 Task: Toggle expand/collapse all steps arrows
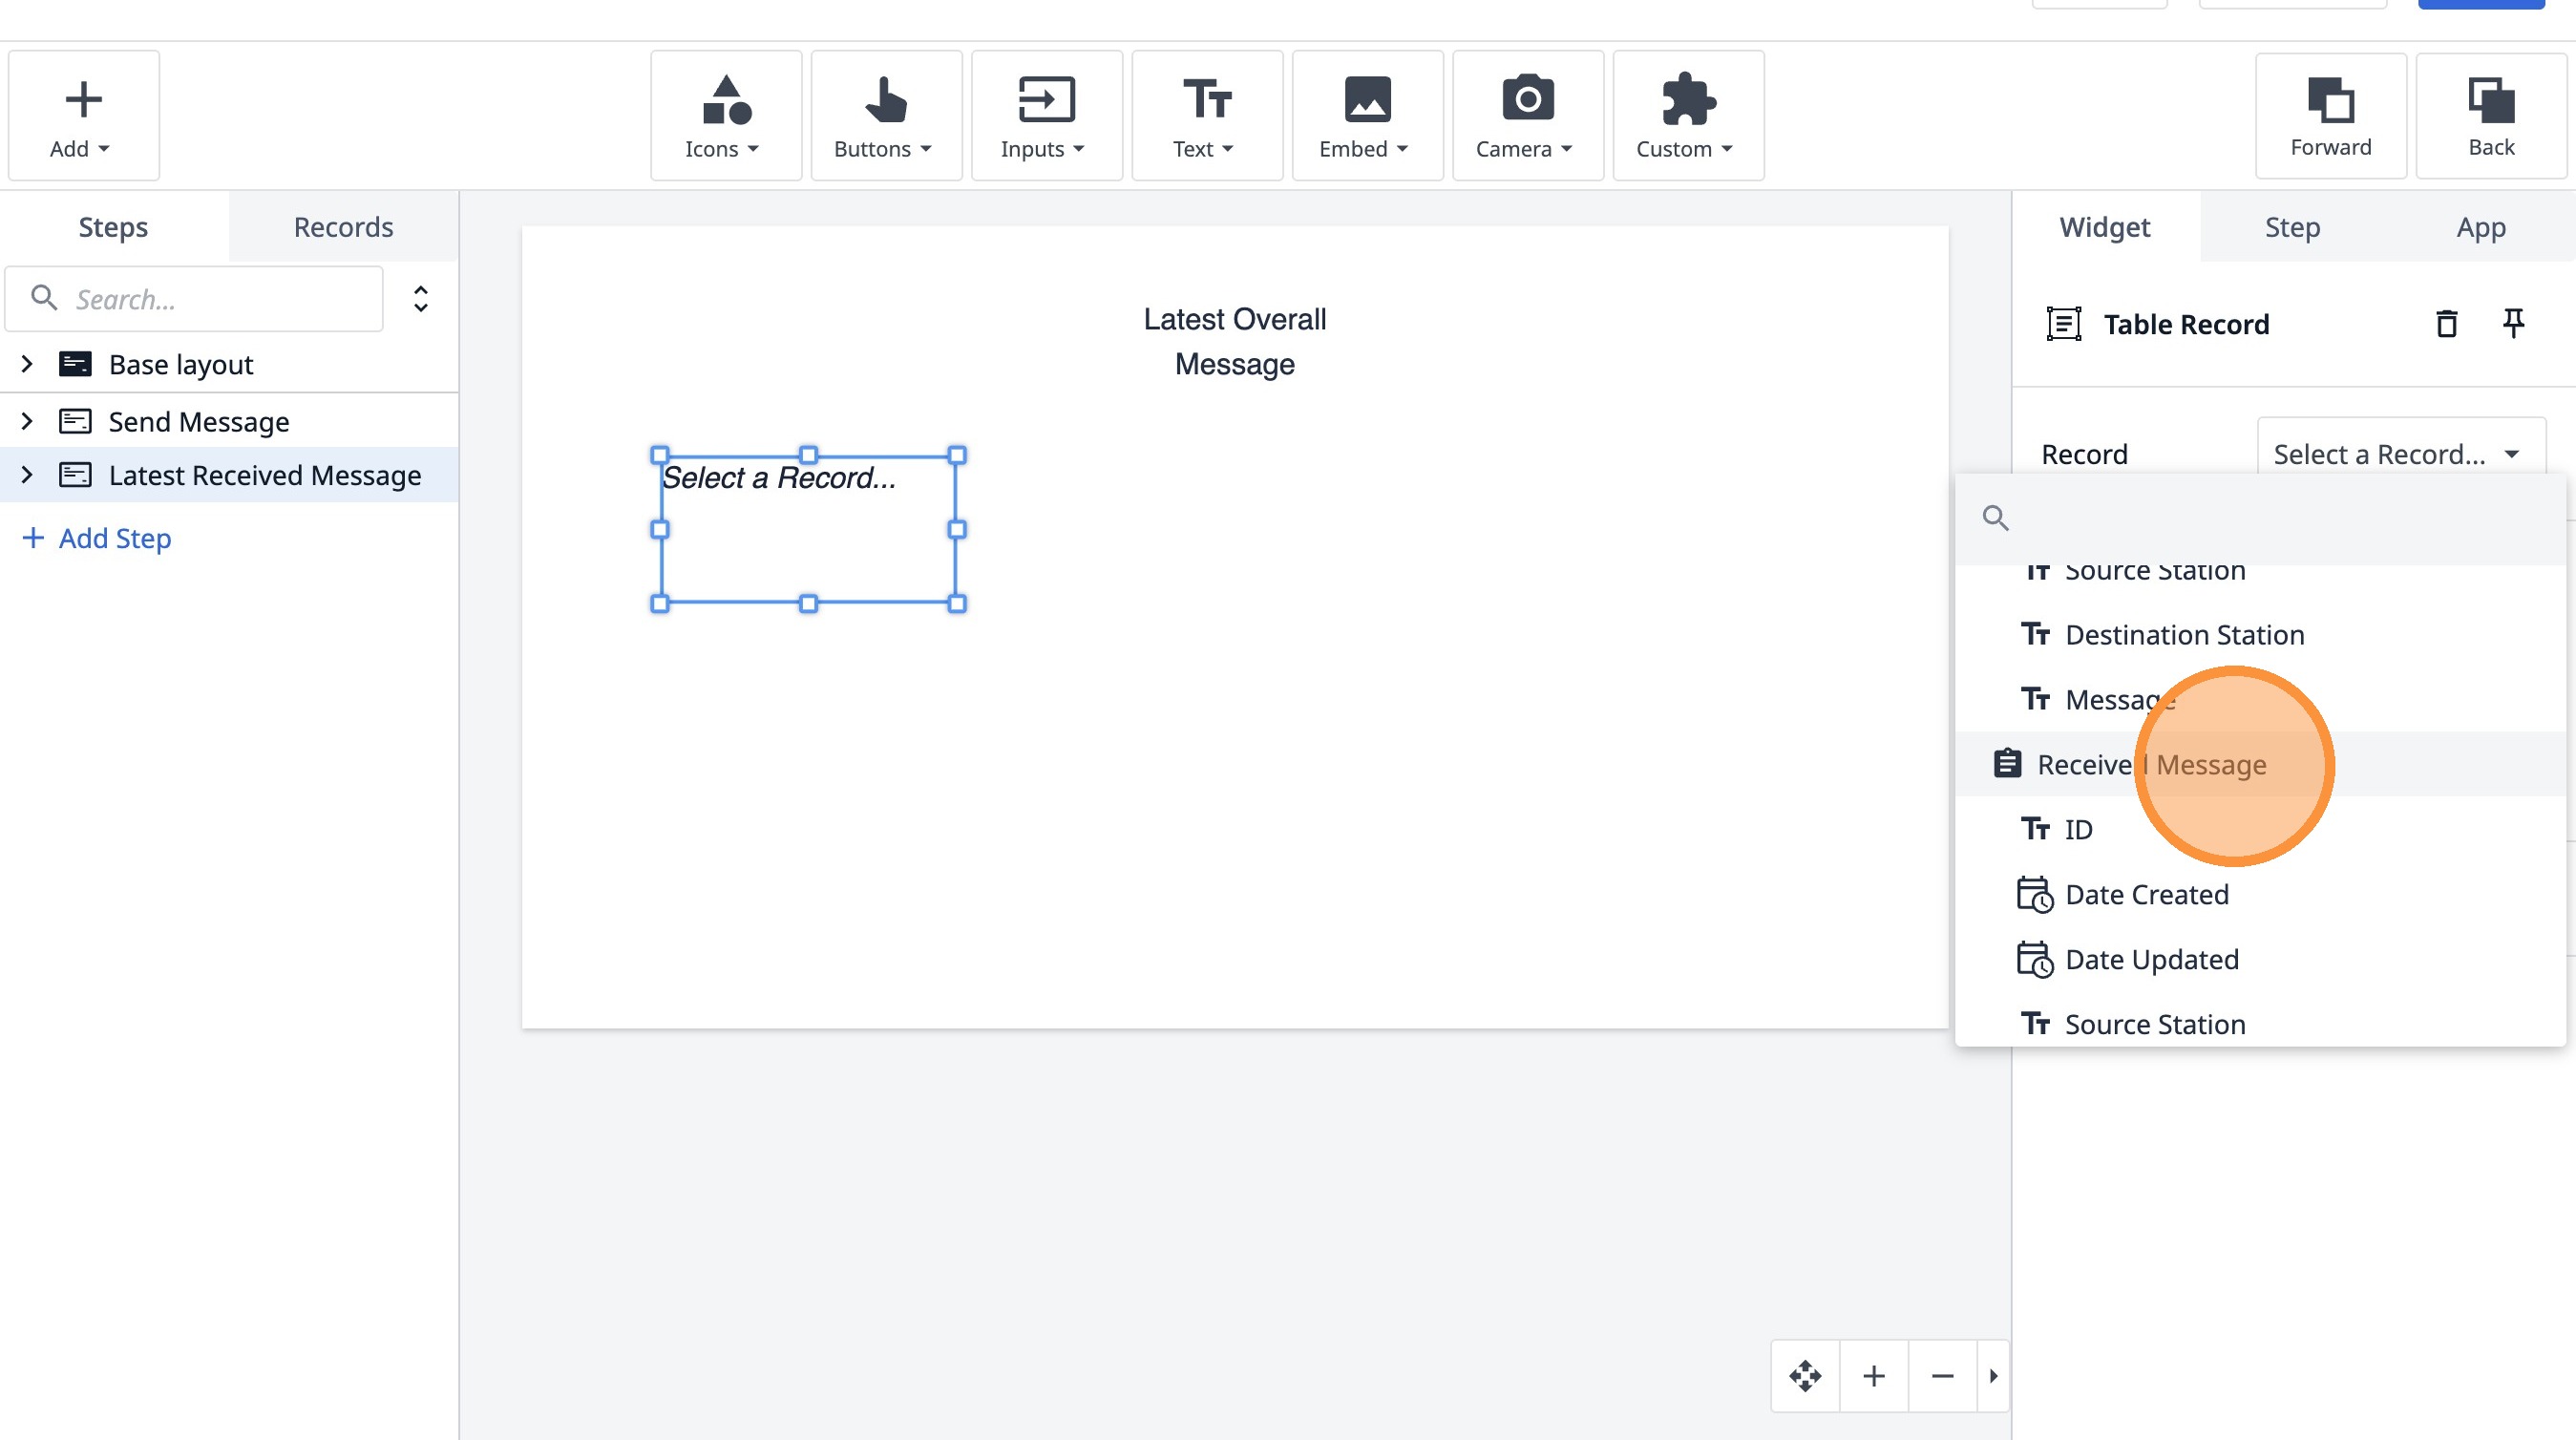[x=421, y=299]
